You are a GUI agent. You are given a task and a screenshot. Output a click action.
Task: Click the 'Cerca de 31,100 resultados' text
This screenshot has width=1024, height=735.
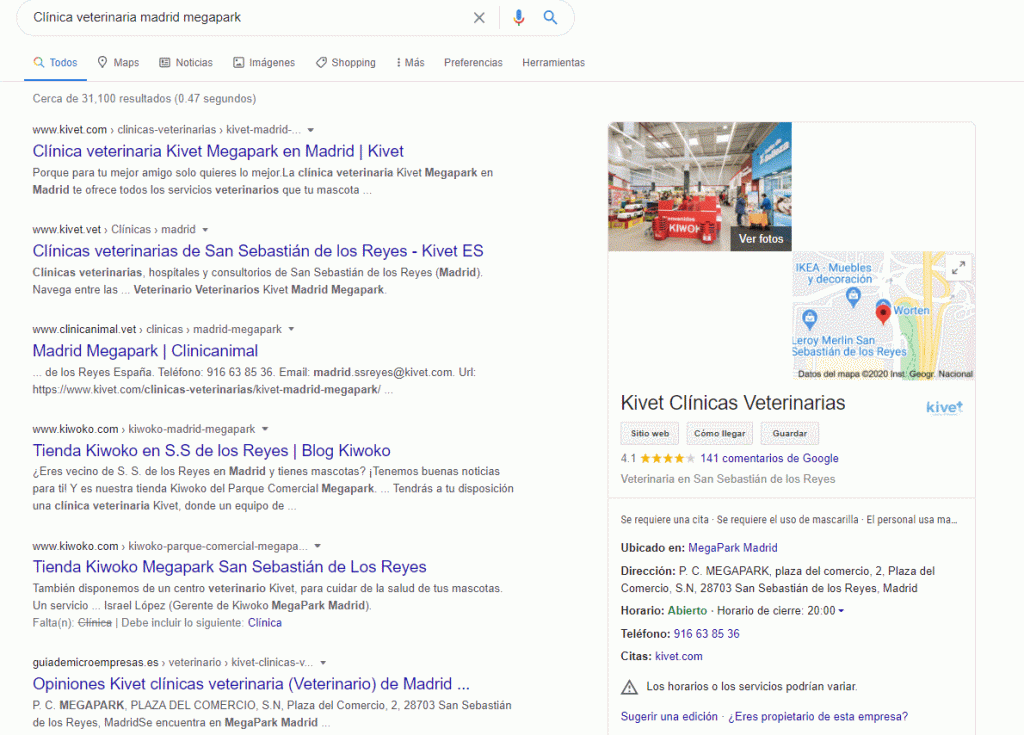pos(144,99)
